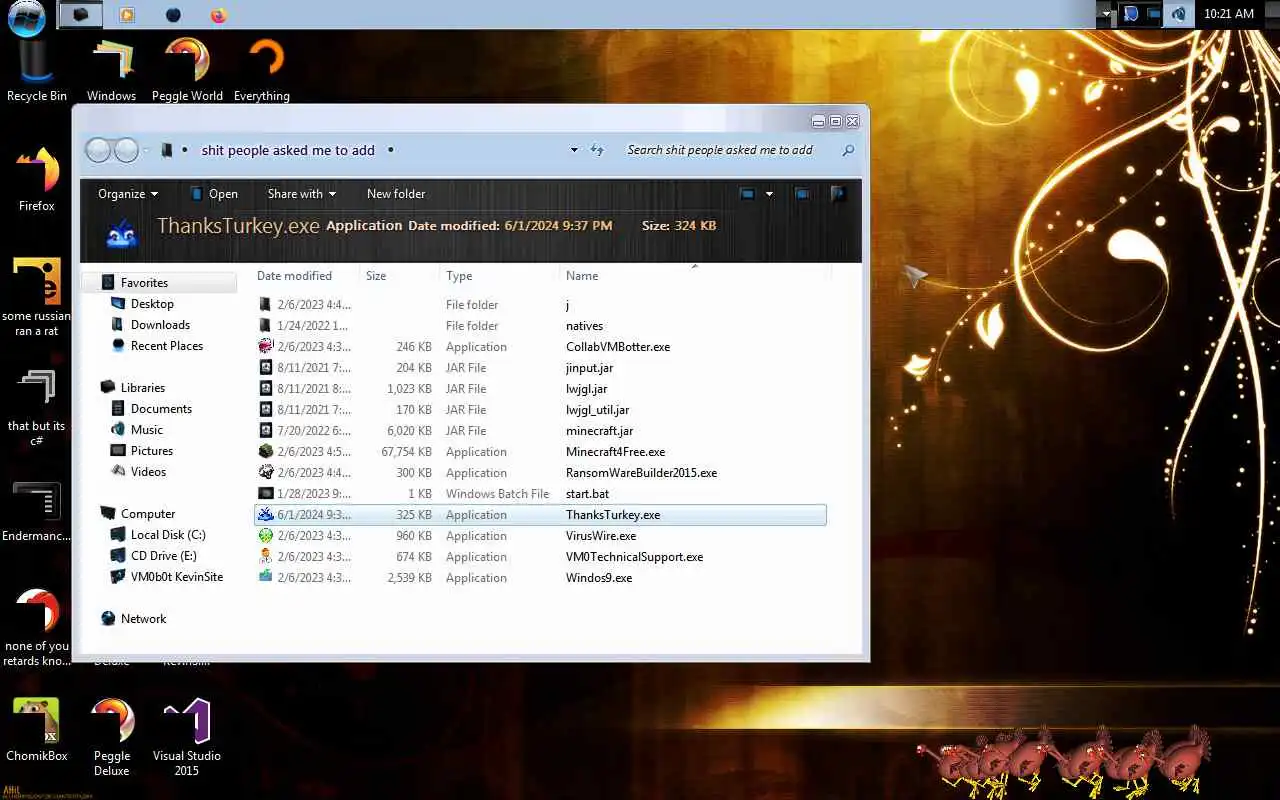Refresh the current folder view
This screenshot has width=1280, height=800.
click(597, 150)
